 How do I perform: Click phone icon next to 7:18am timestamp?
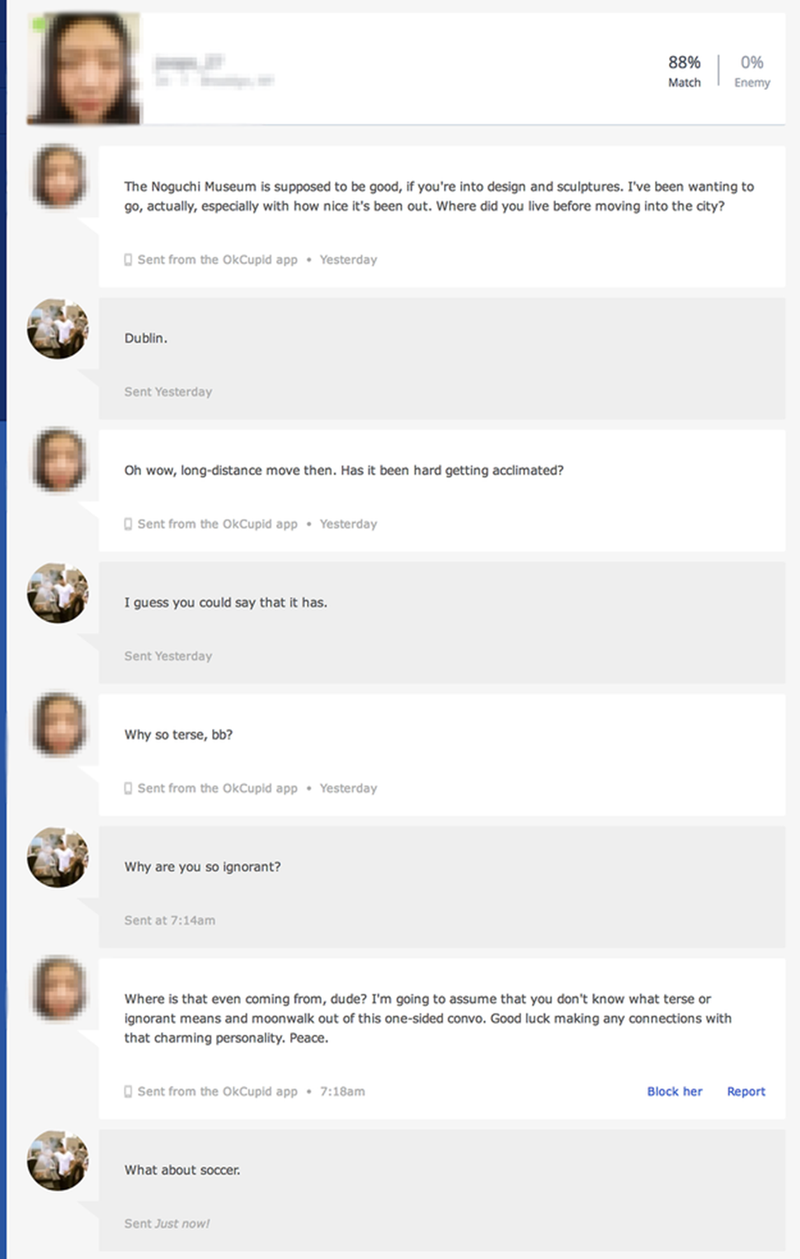point(128,1091)
